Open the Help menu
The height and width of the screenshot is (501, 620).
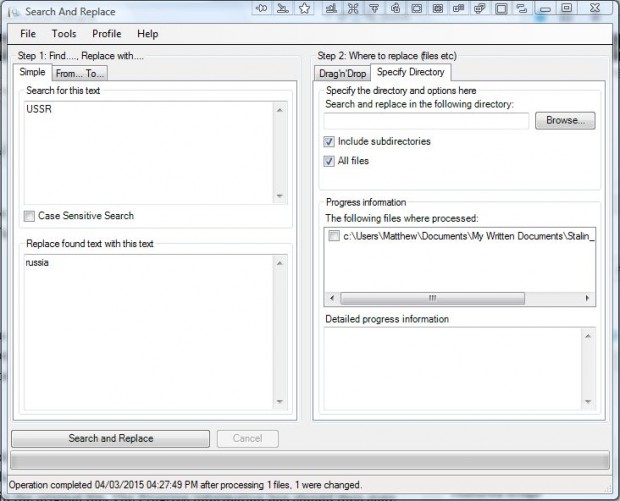[148, 34]
